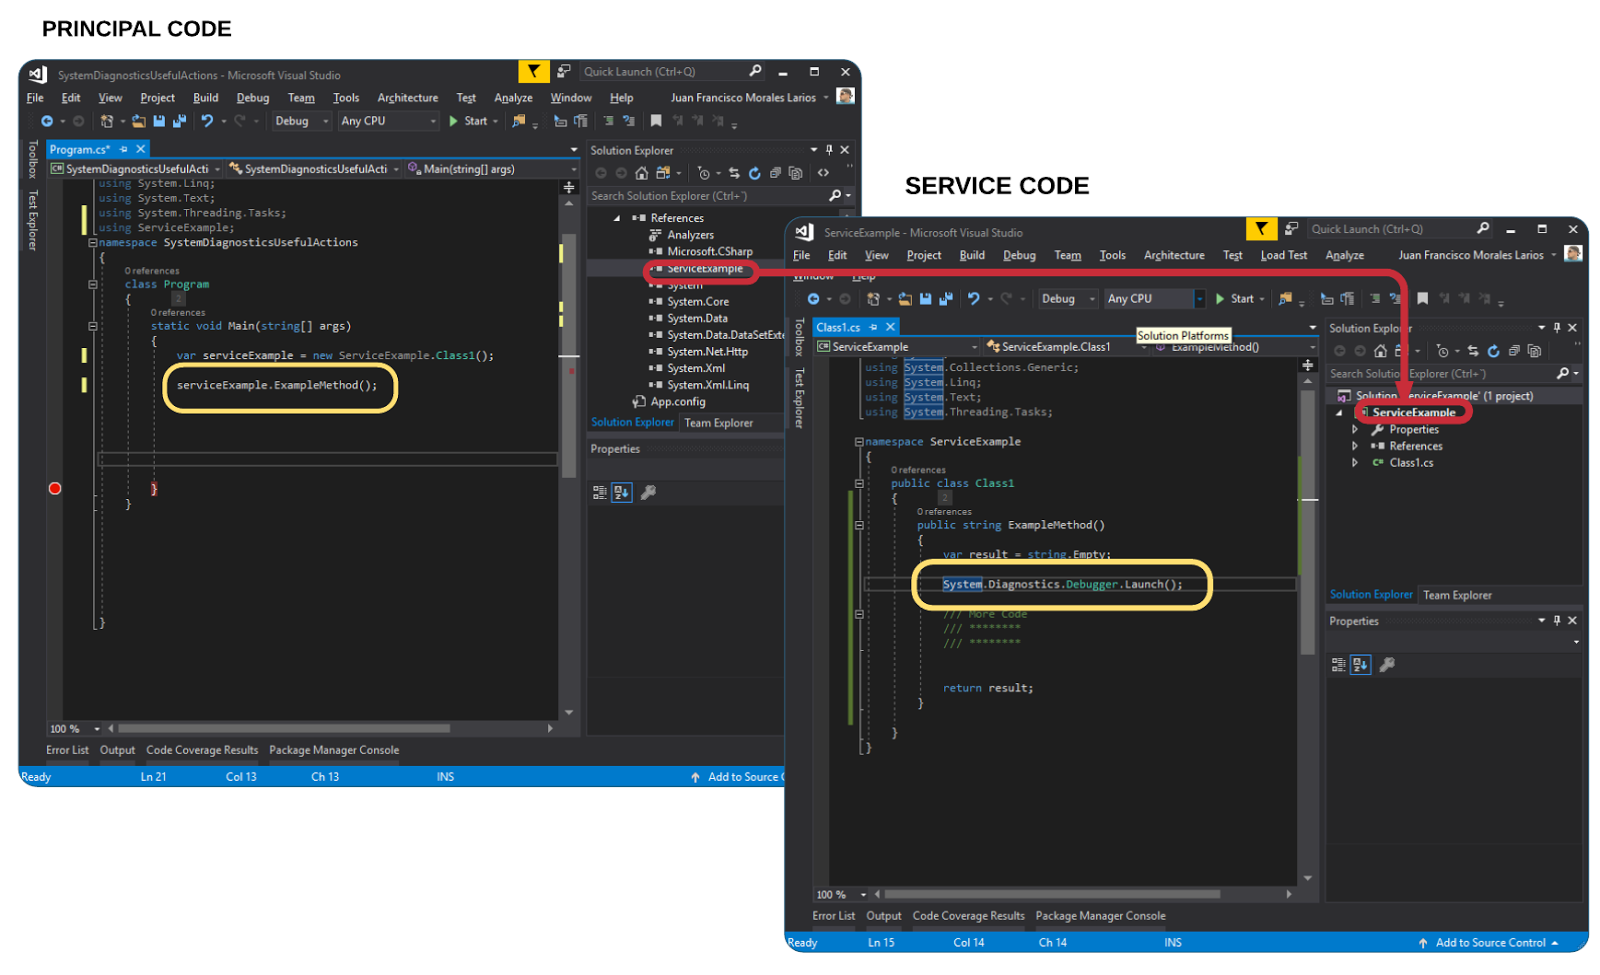Expand the References node in Service Solution Explorer
The height and width of the screenshot is (975, 1600).
click(1355, 446)
